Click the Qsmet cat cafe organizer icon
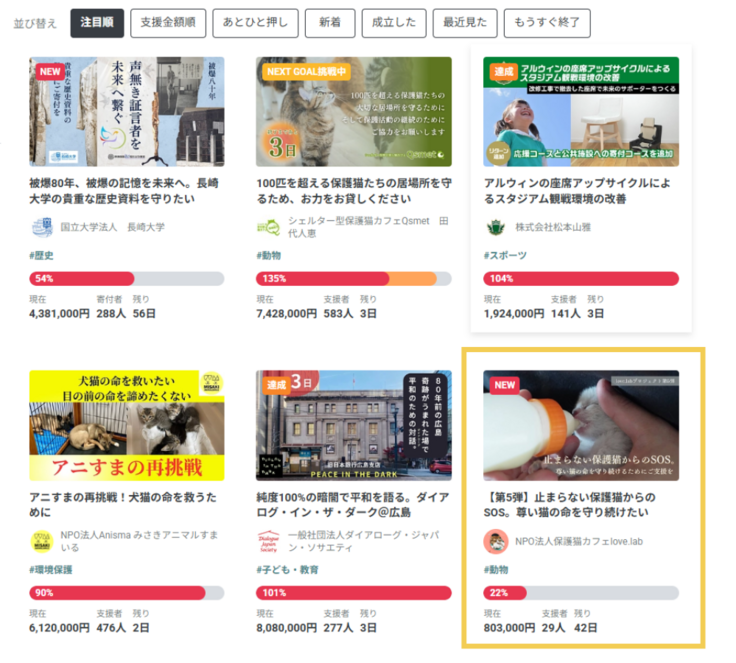736x663 pixels. [x=267, y=227]
